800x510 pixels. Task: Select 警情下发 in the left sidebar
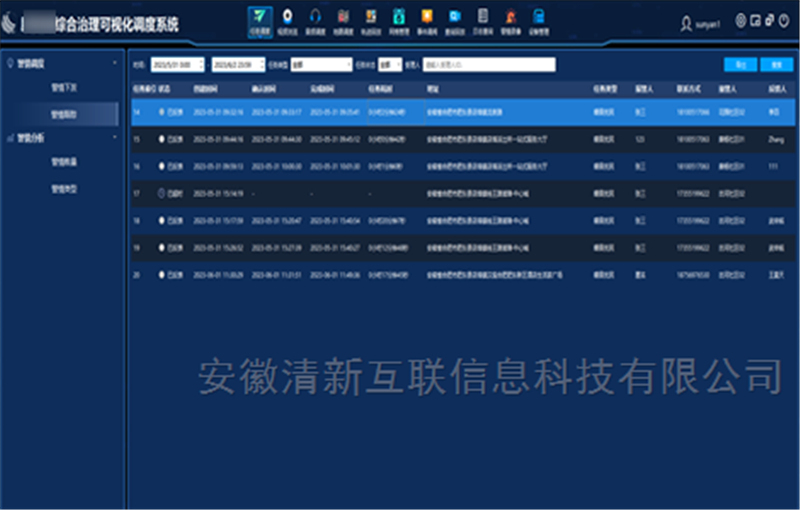(64, 88)
